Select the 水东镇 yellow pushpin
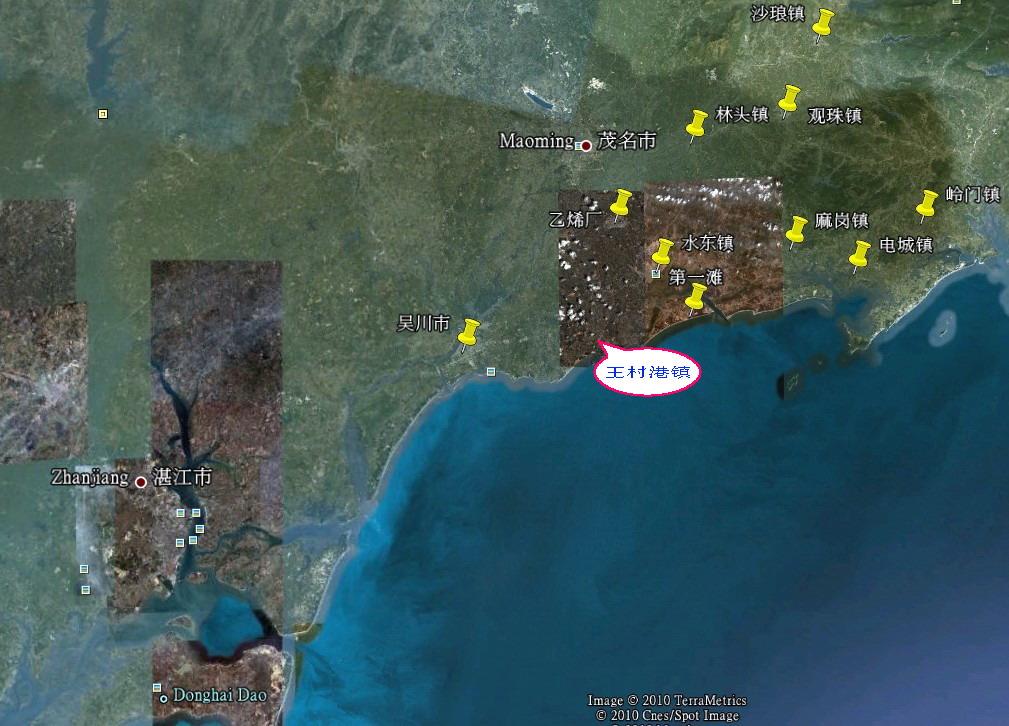The height and width of the screenshot is (726, 1009). tap(663, 251)
